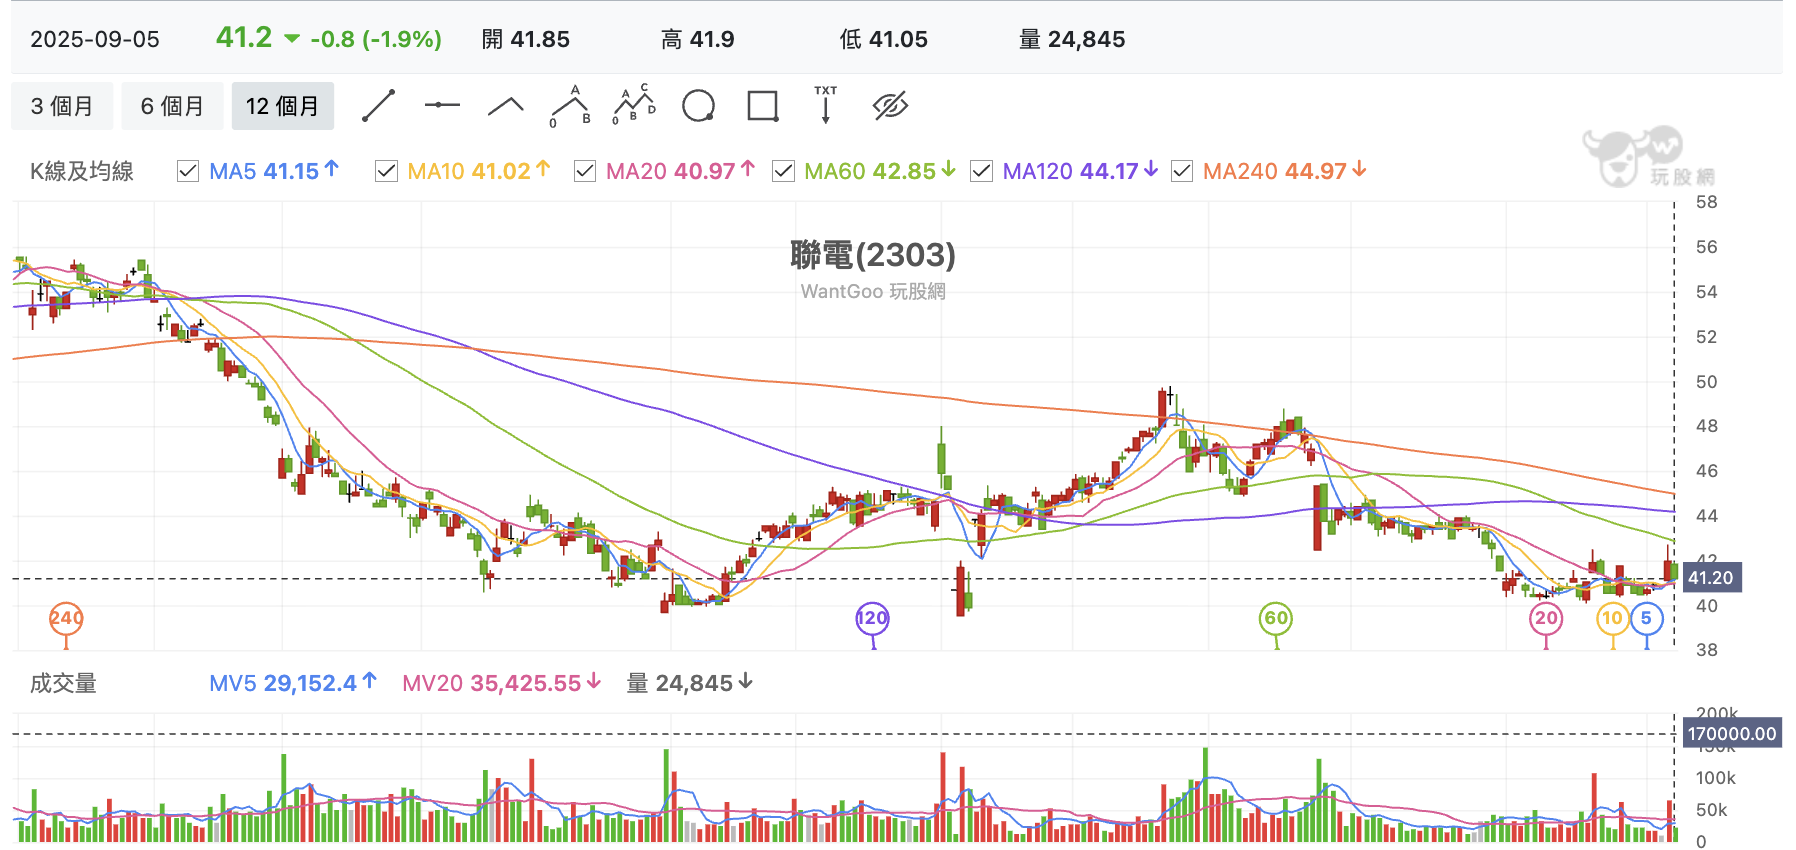Viewport: 1796px width, 850px height.
Task: Click the MA20 40.97 label text
Action: [671, 171]
